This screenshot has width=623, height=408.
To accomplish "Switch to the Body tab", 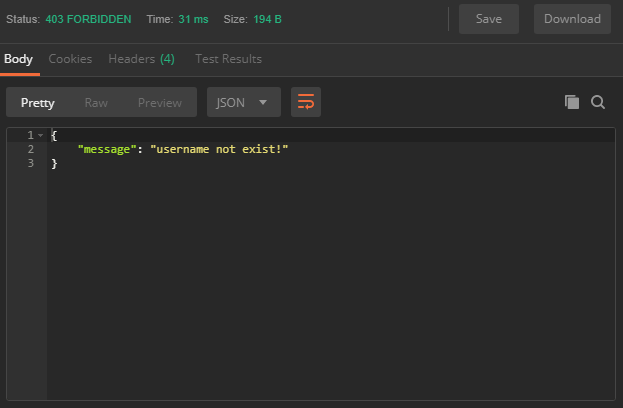I will [19, 59].
